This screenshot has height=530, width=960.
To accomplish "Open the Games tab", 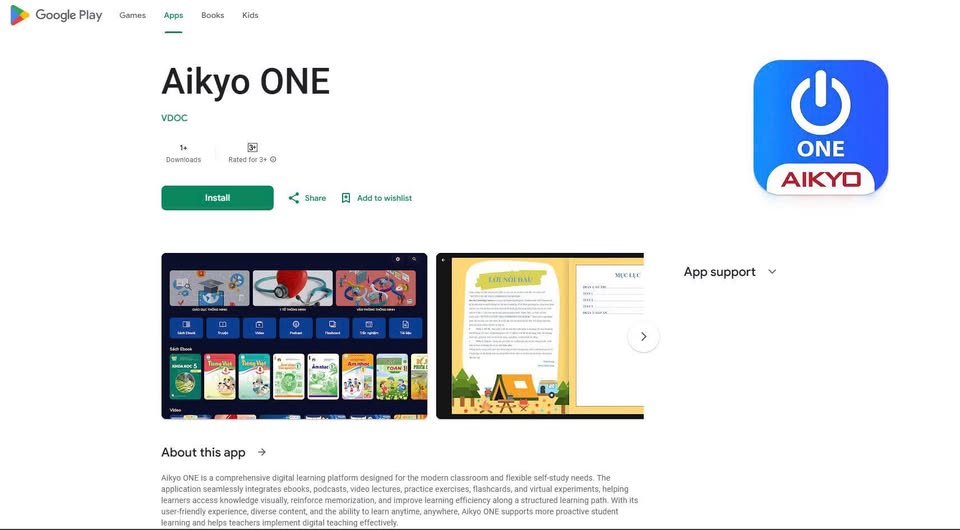I will (132, 15).
